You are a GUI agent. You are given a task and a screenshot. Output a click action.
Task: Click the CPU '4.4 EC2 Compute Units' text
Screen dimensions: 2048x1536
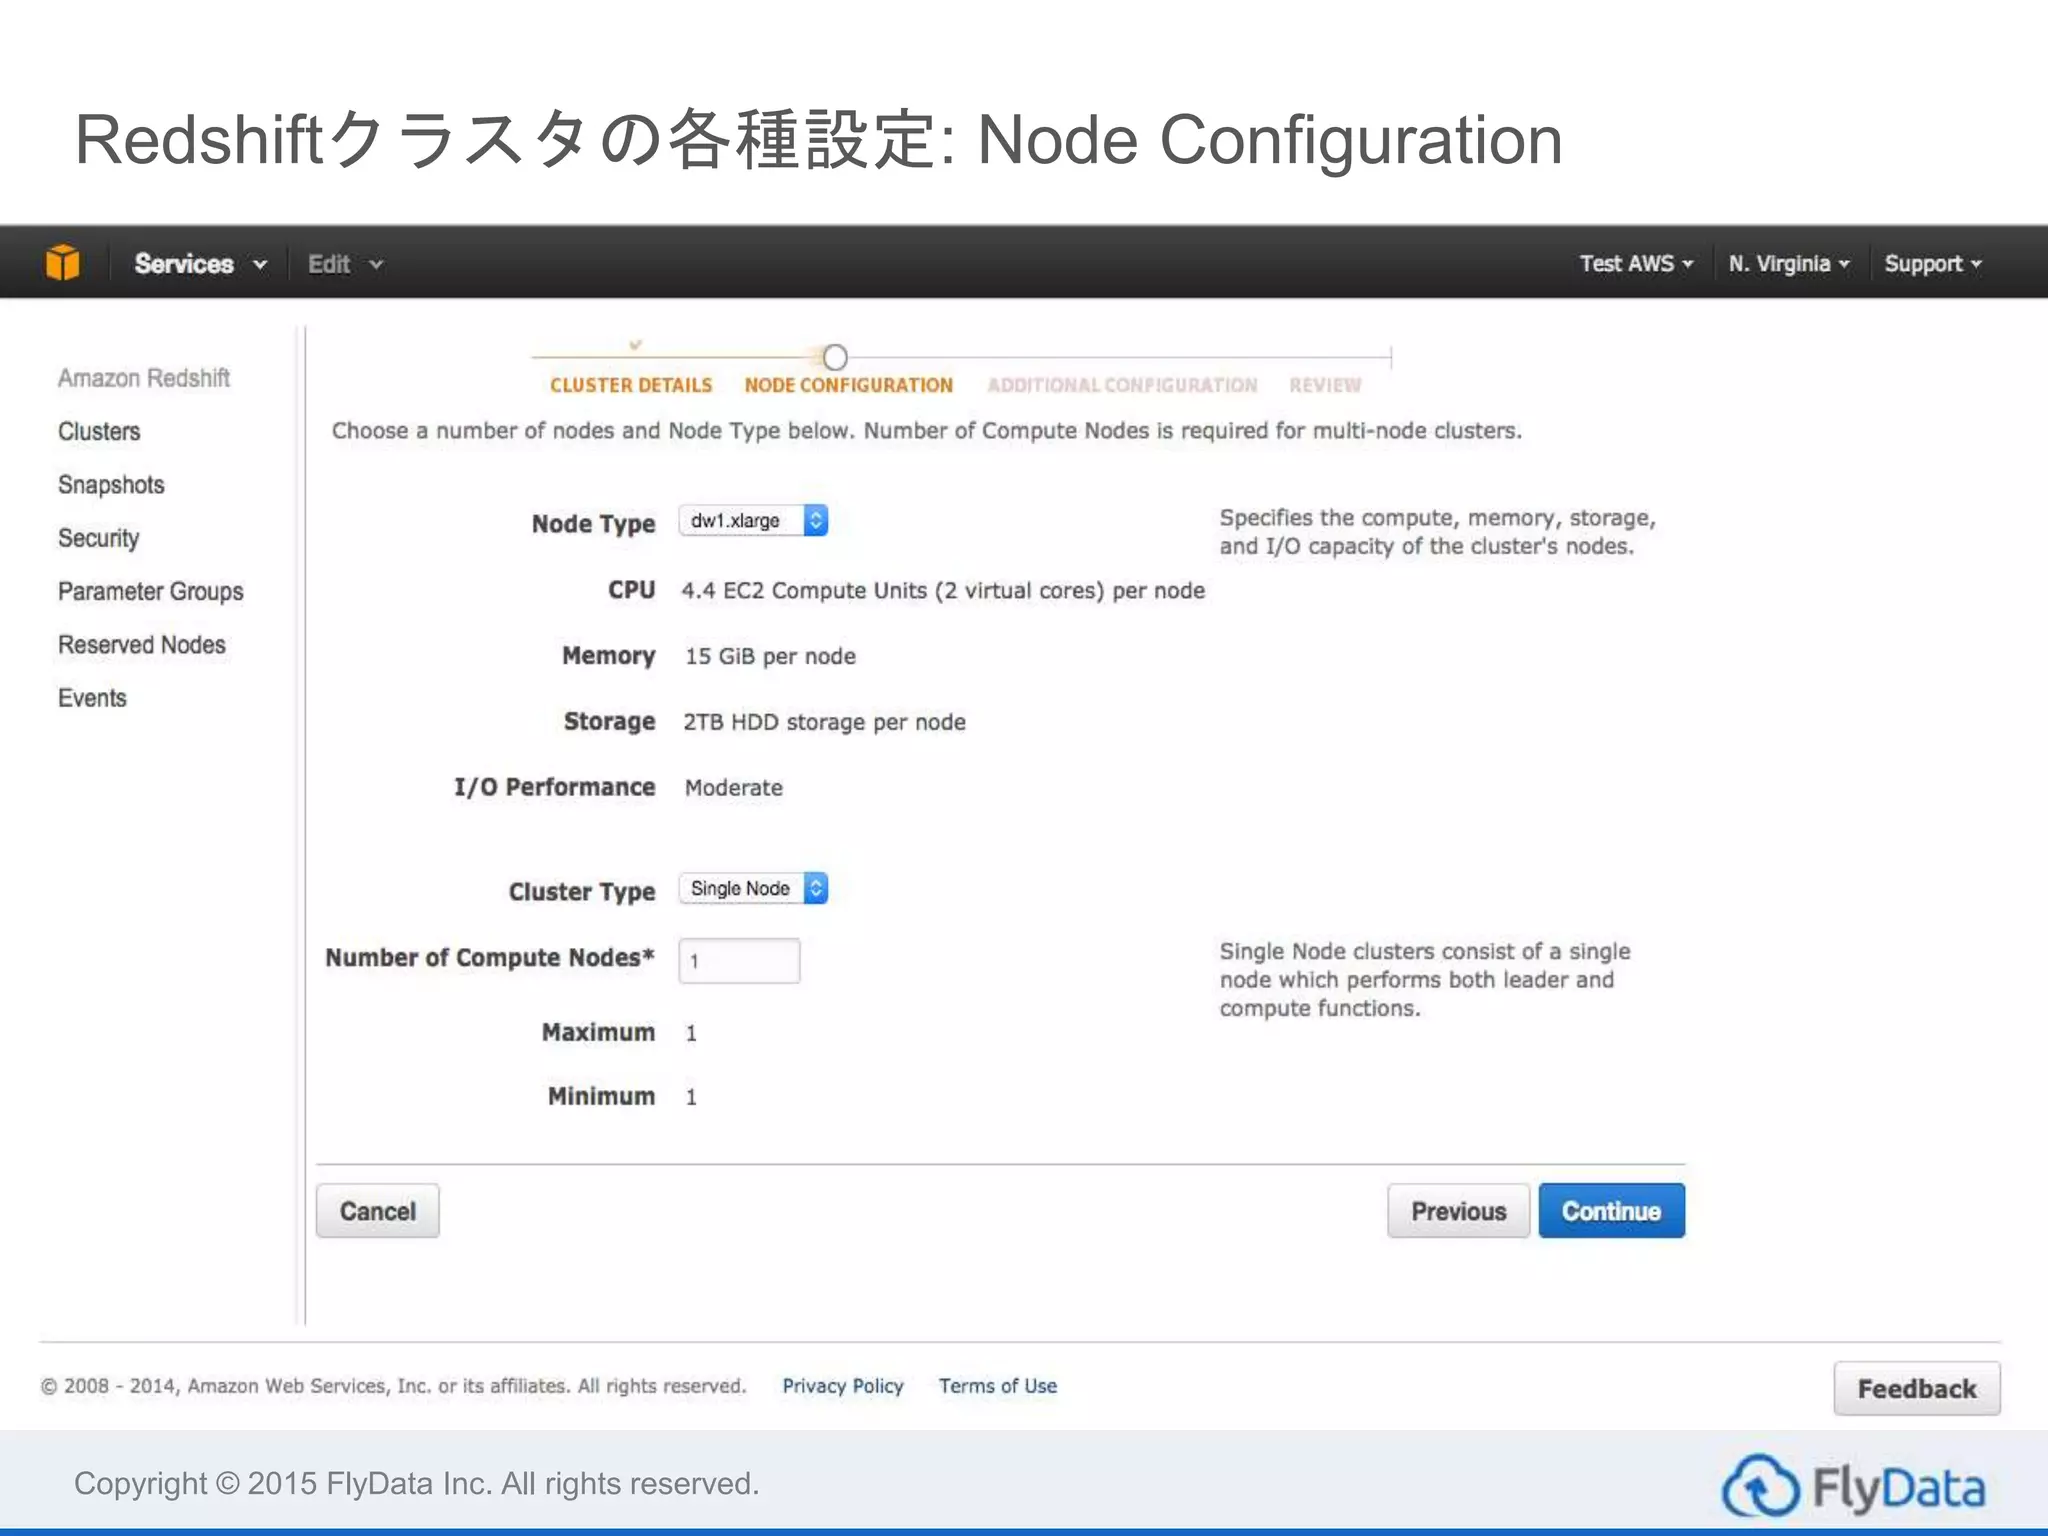(943, 591)
